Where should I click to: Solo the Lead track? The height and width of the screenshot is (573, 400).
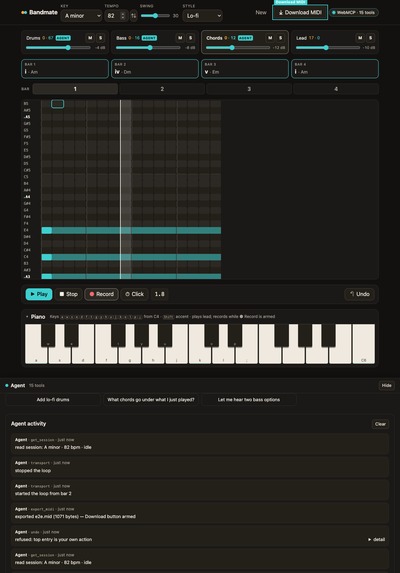[370, 38]
